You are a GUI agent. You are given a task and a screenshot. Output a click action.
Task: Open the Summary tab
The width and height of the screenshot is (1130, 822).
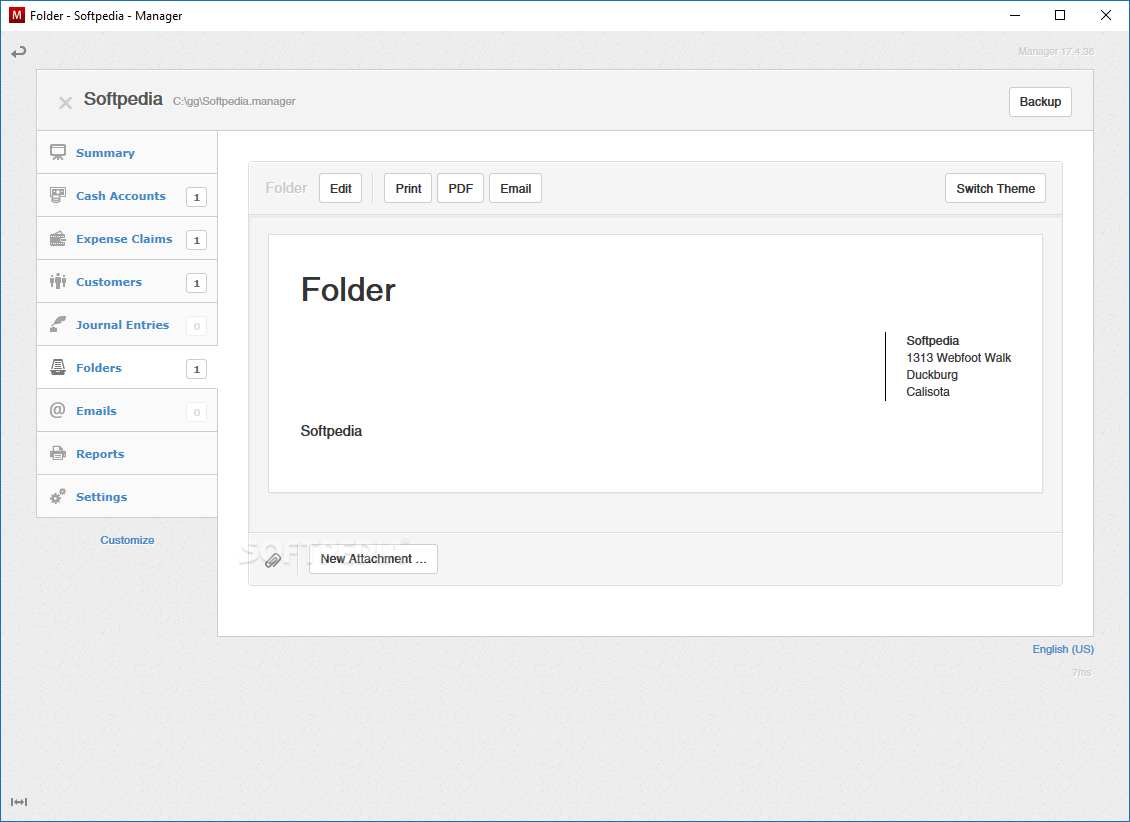coord(127,152)
